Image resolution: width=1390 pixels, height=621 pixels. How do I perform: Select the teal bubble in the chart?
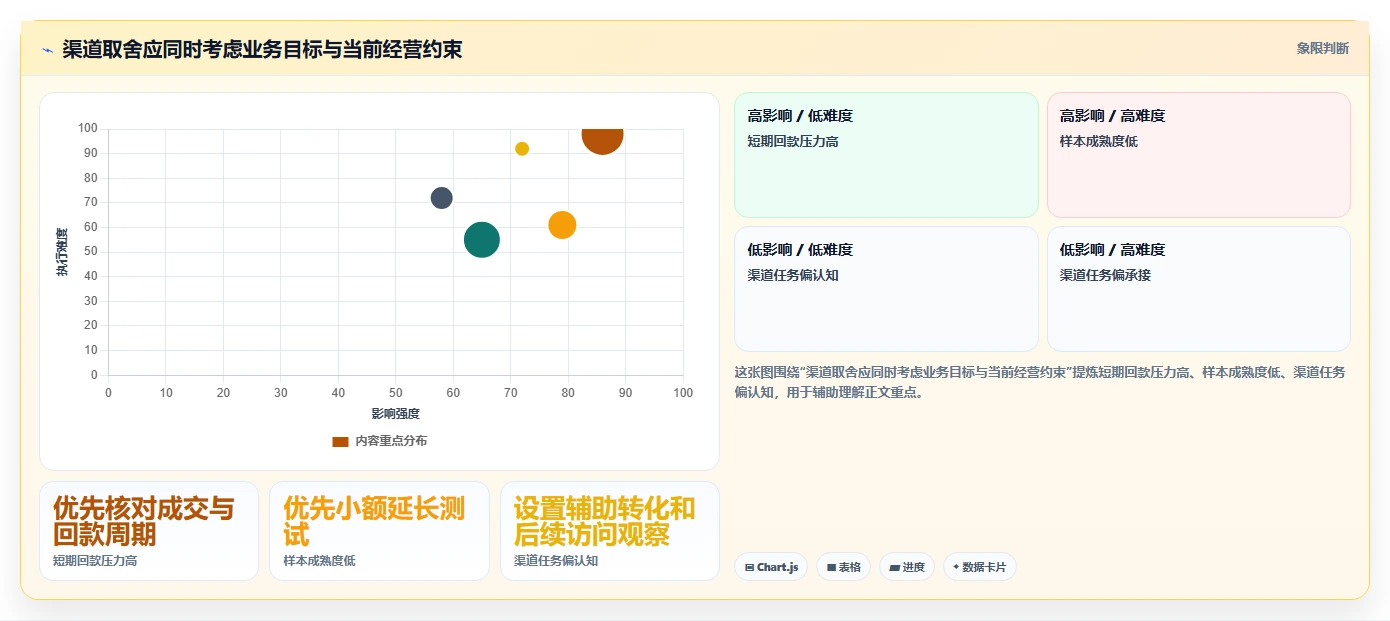(482, 239)
